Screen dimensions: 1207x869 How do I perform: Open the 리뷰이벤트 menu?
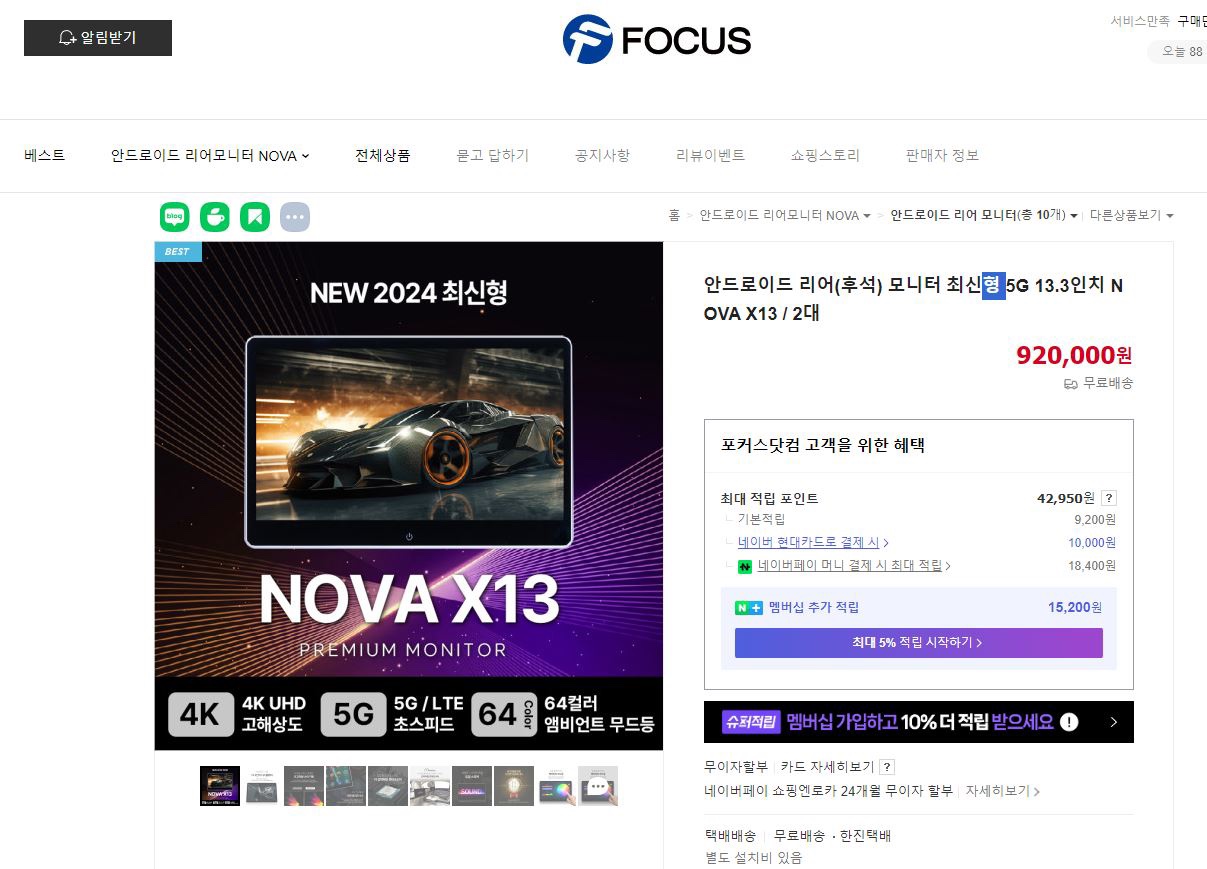(711, 156)
